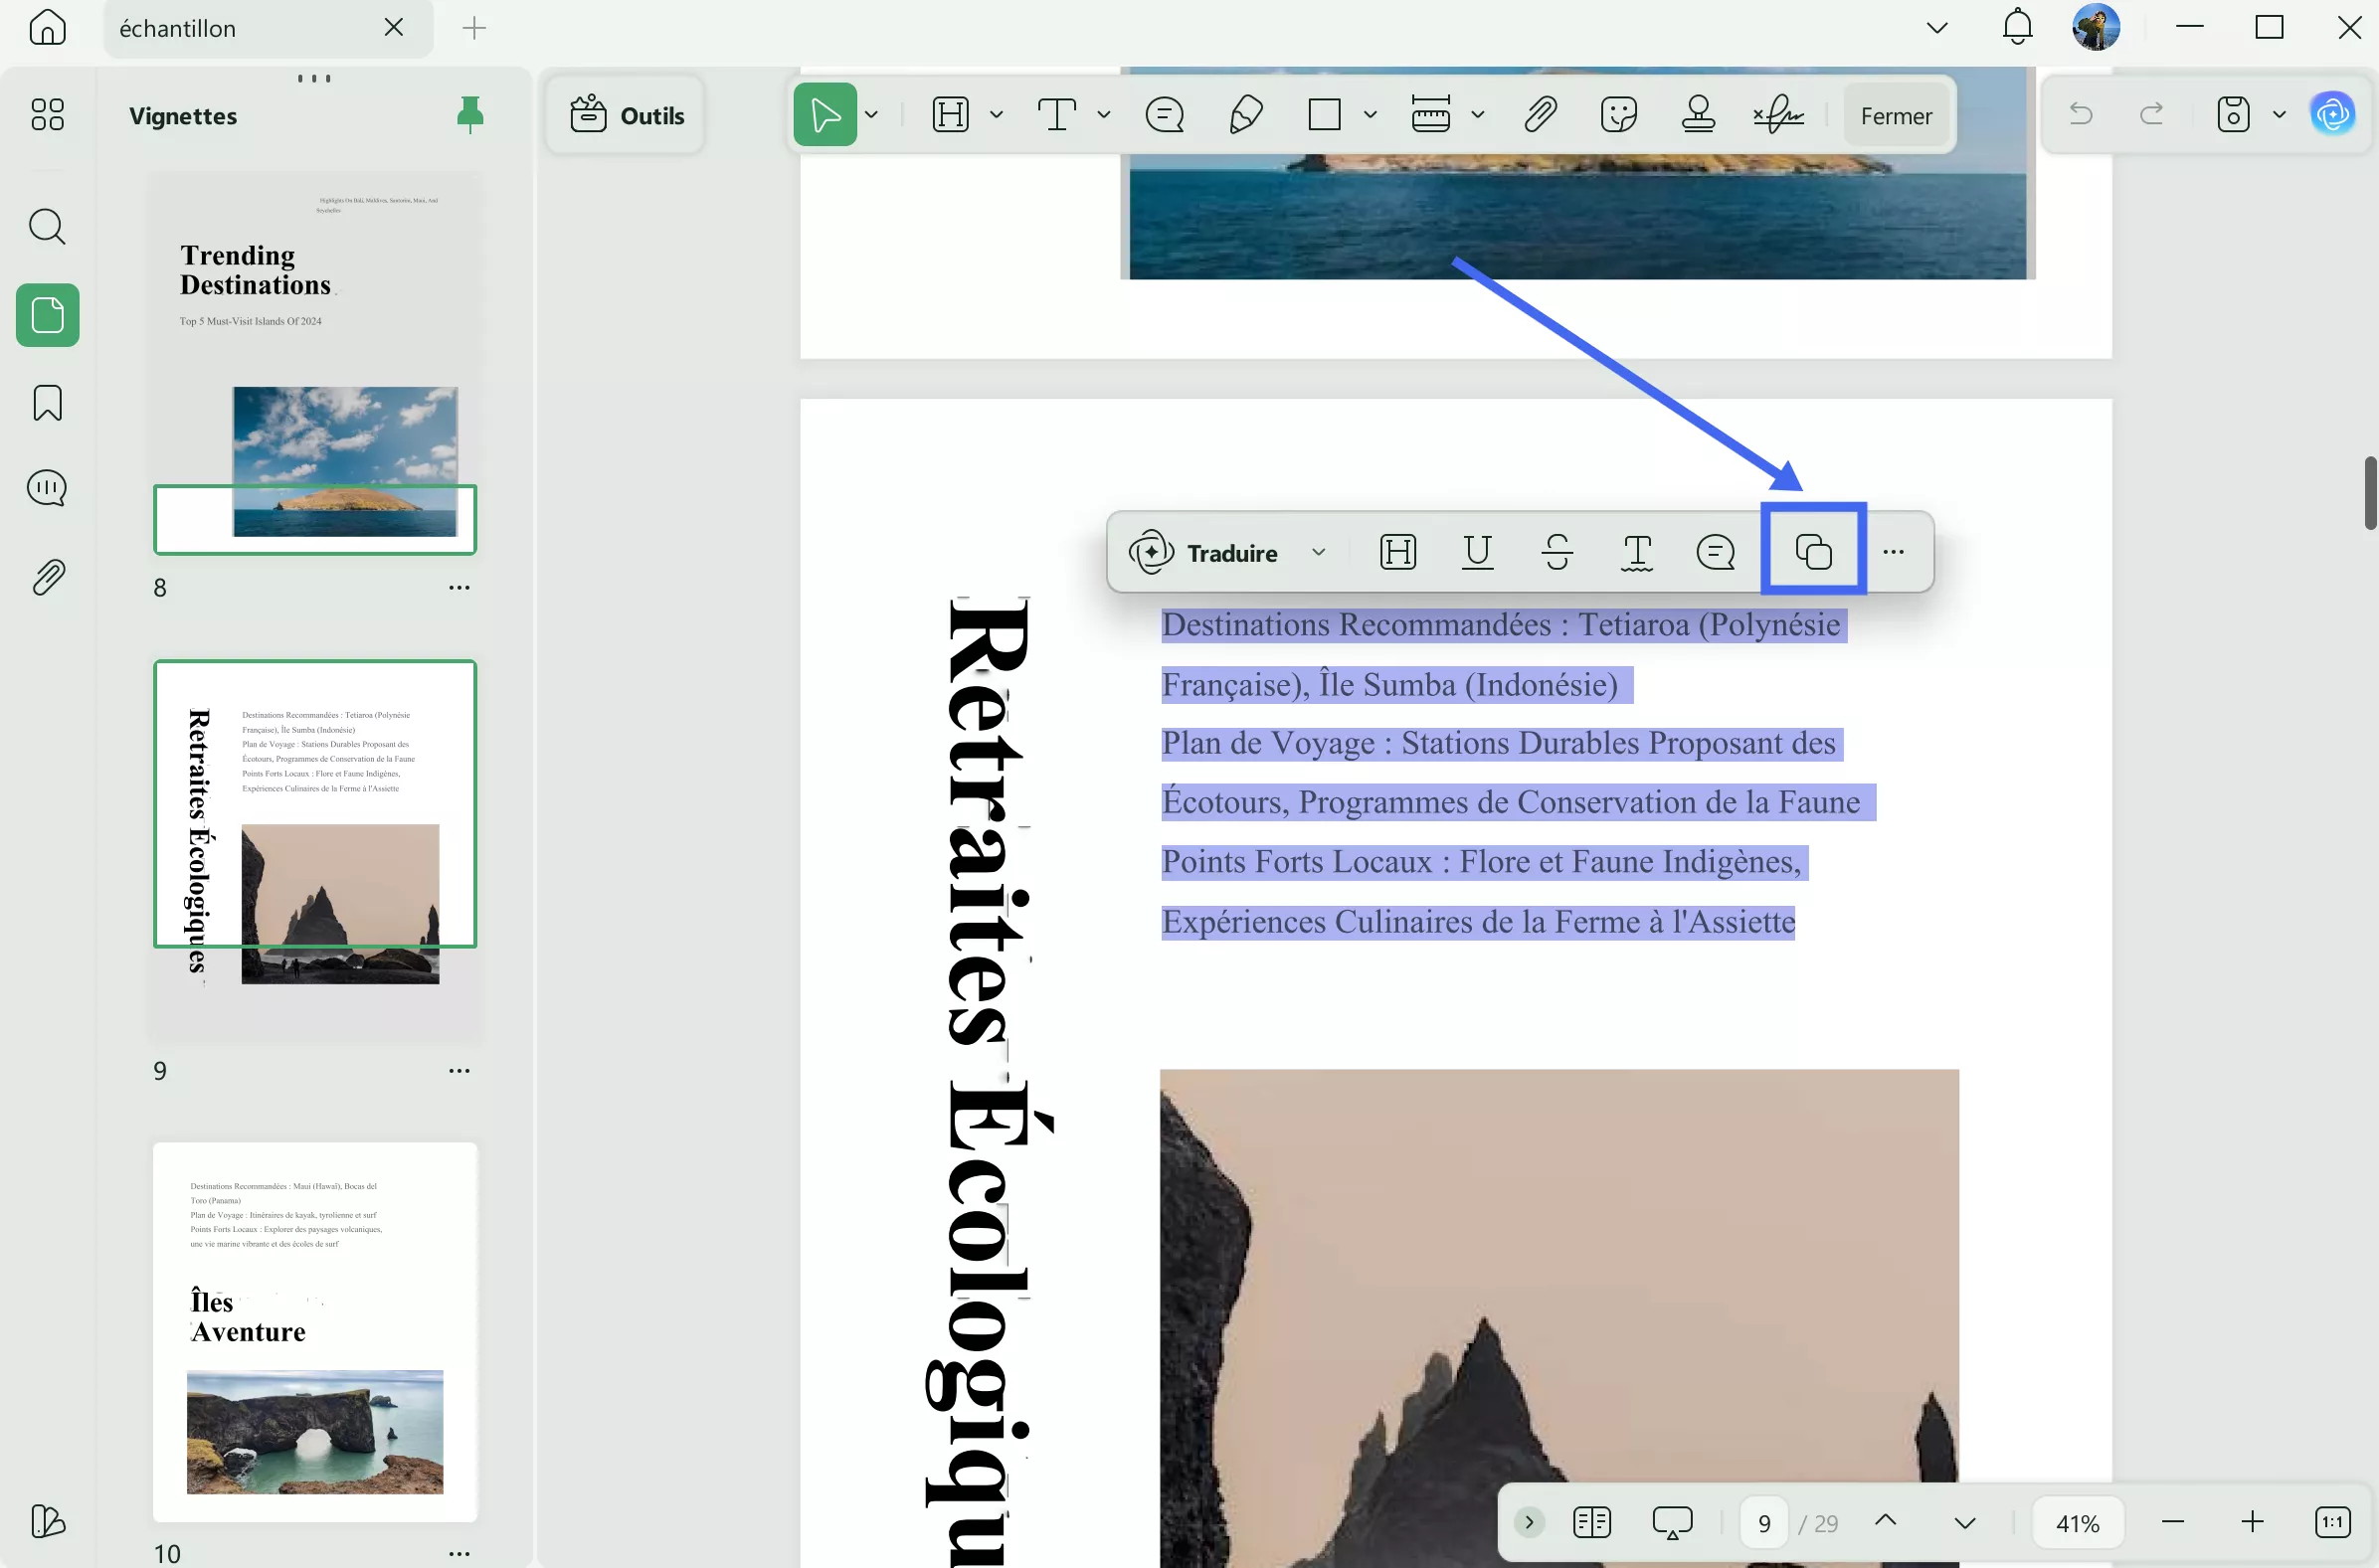Select the highlighter tool in top toolbar
The height and width of the screenshot is (1568, 2379).
(x=1246, y=114)
